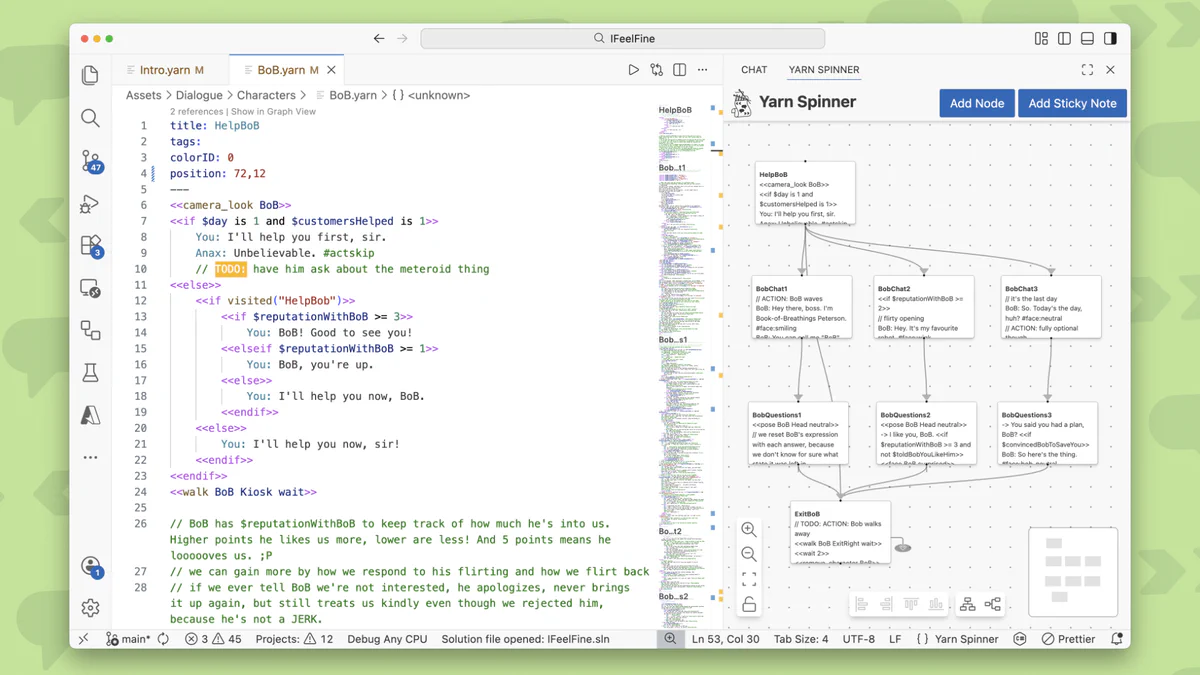Toggle the primary sidebar visibility

pyautogui.click(x=1064, y=39)
